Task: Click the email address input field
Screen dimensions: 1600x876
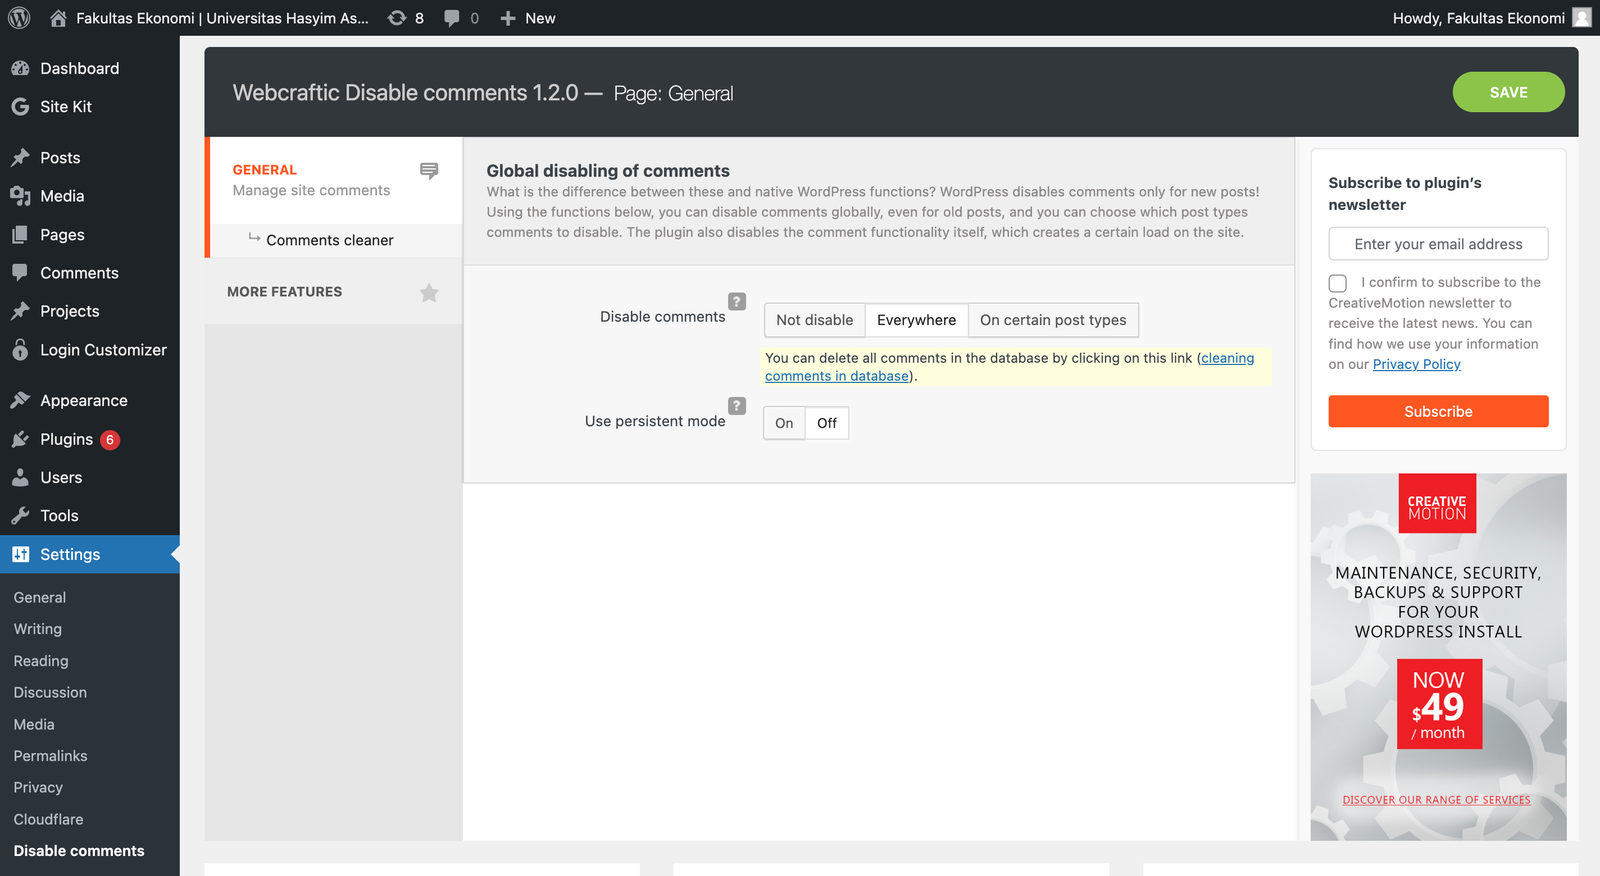Action: [1438, 244]
